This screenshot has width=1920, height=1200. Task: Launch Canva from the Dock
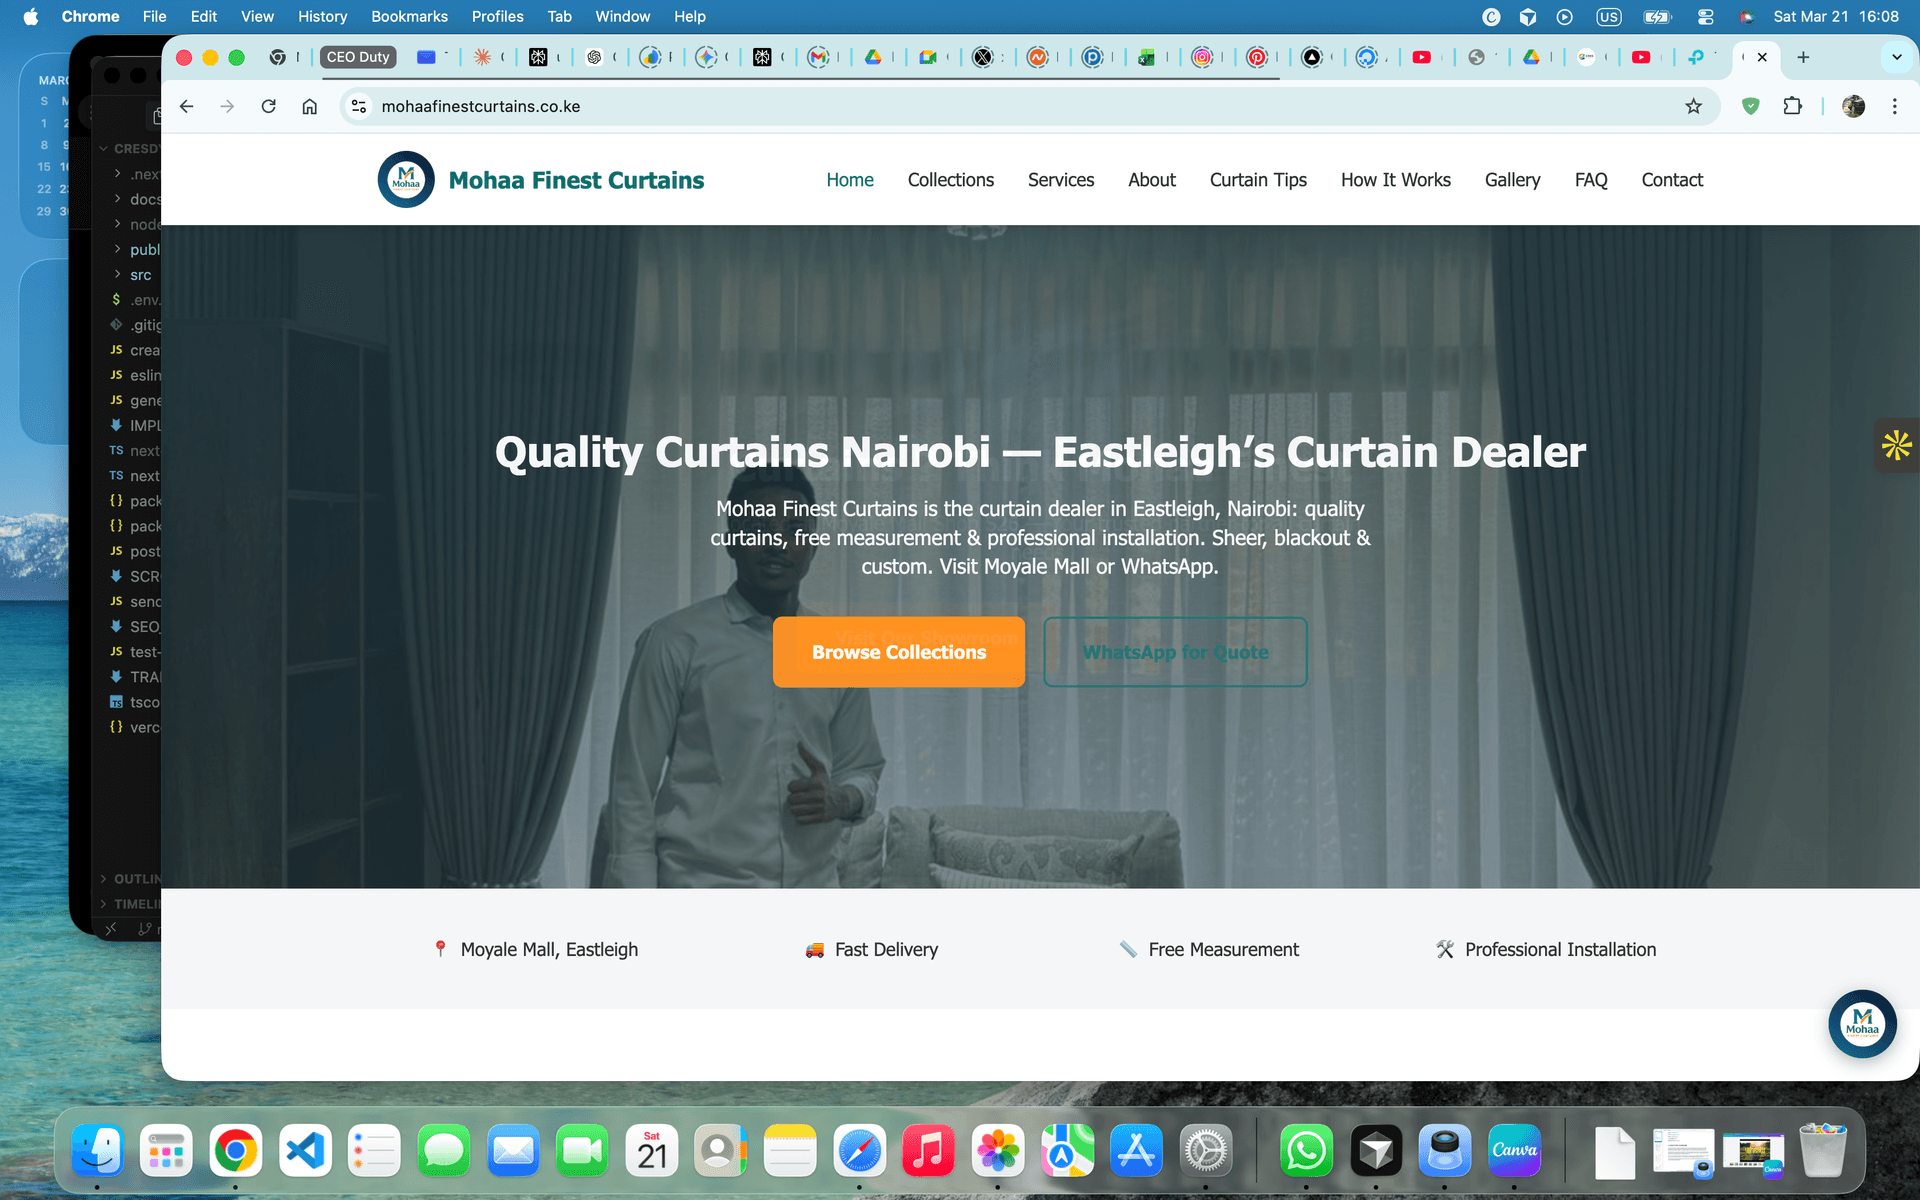[x=1514, y=1151]
